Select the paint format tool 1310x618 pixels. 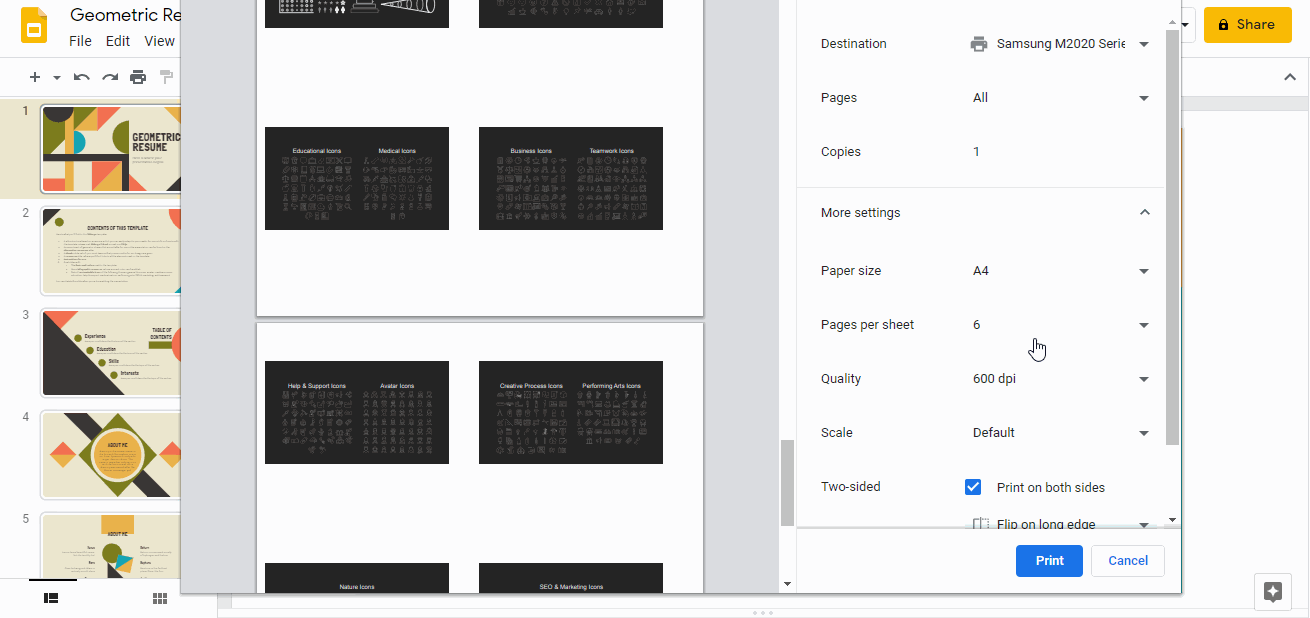coord(167,77)
